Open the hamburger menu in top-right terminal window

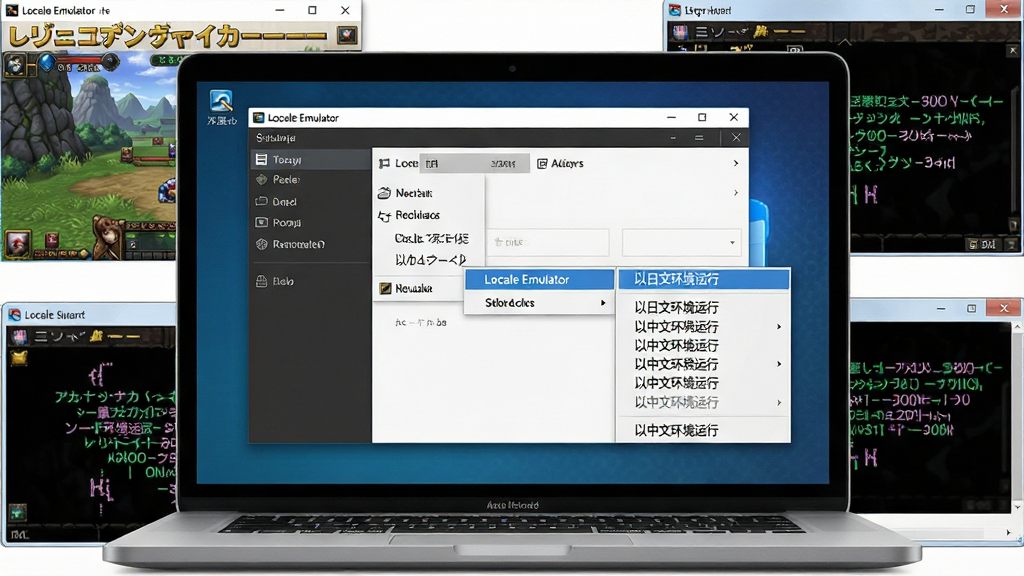(702, 31)
